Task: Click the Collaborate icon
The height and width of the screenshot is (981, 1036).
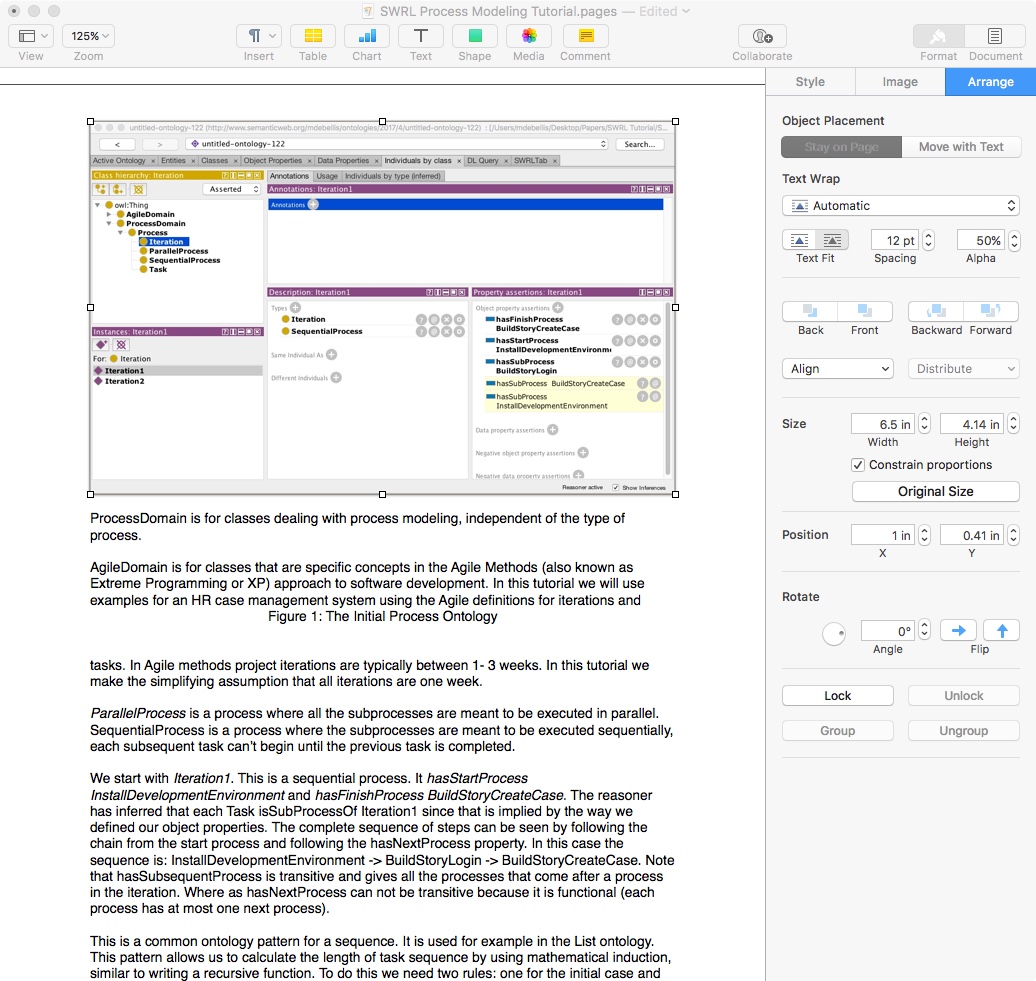Action: pyautogui.click(x=761, y=36)
